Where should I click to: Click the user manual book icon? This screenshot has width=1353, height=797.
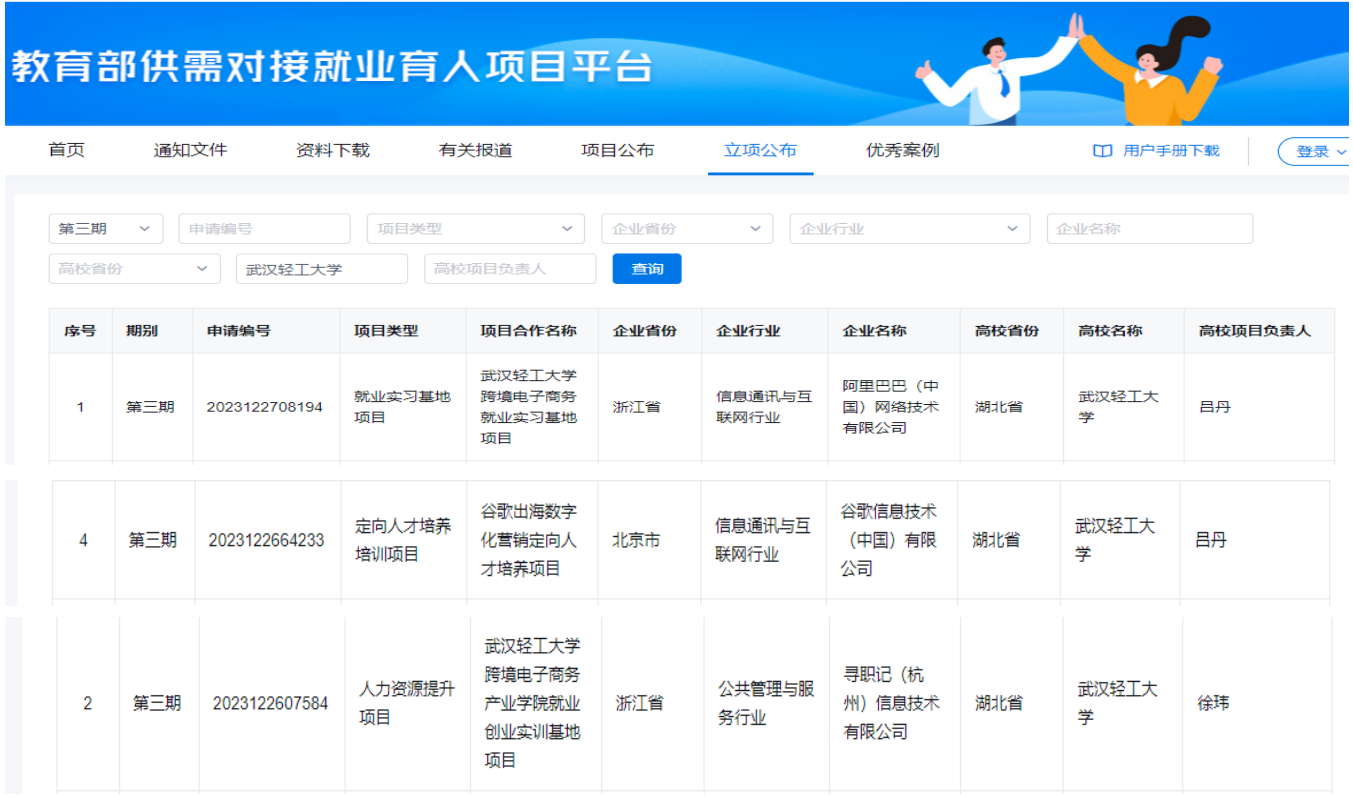pos(1102,151)
